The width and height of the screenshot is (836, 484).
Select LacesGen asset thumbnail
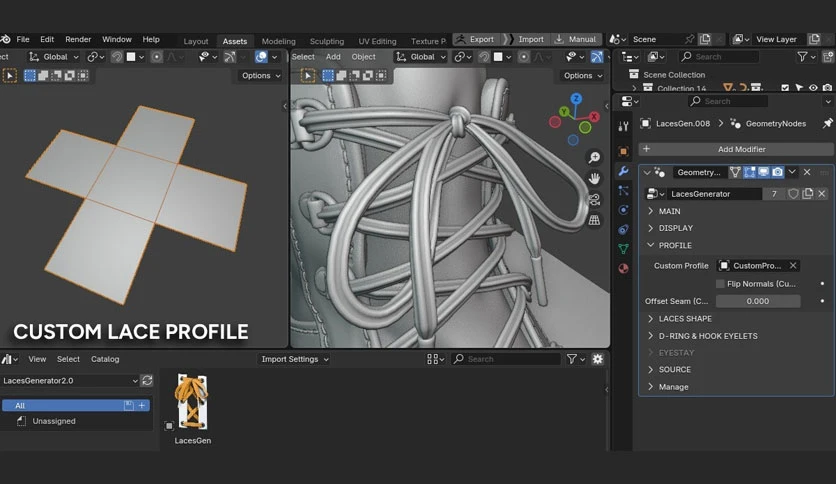click(x=192, y=402)
